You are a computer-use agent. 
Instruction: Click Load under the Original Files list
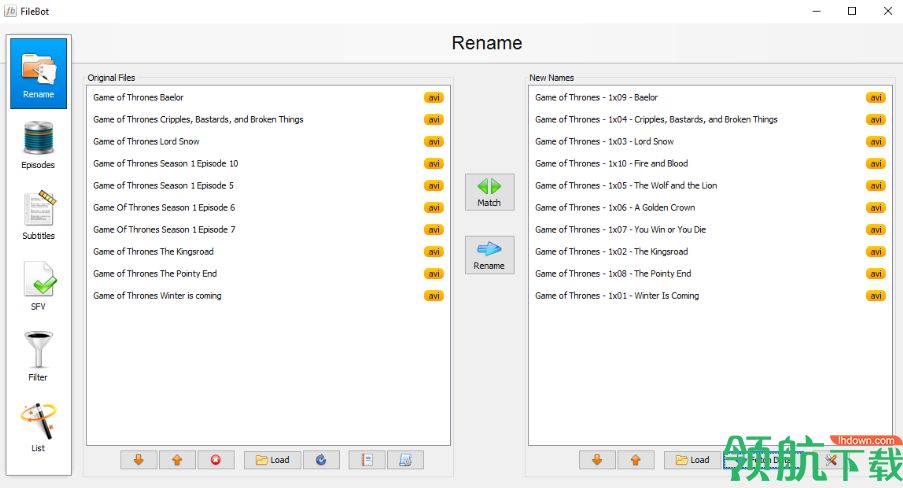point(272,460)
